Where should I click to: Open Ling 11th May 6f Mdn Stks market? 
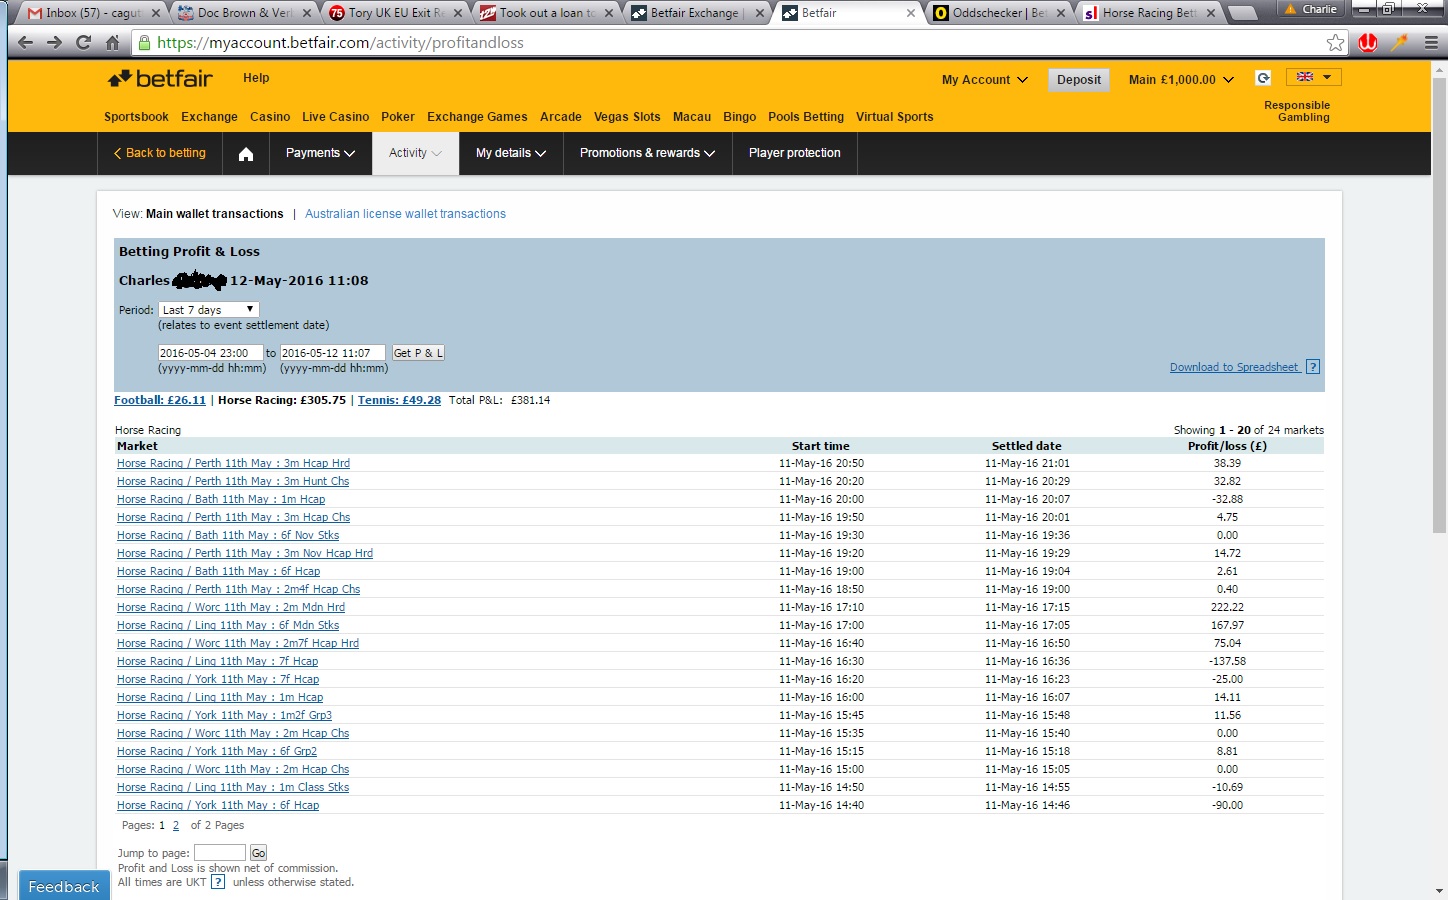(228, 625)
